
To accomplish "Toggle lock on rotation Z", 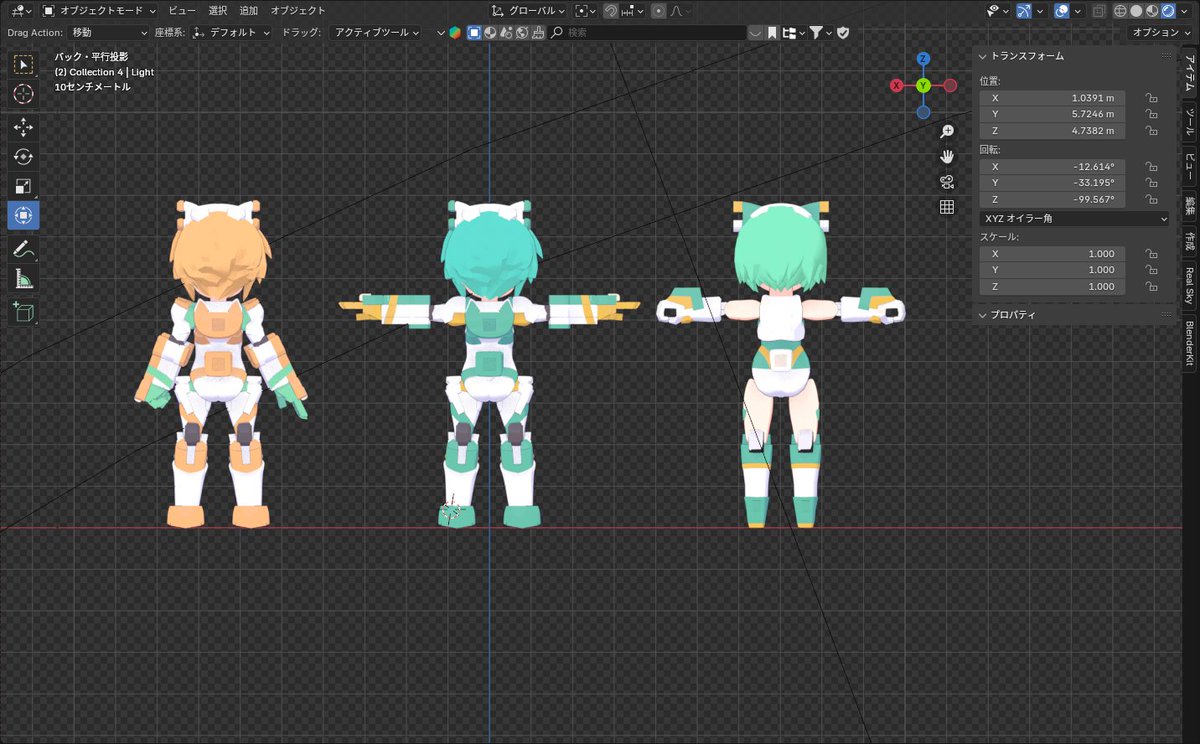I will (1152, 199).
